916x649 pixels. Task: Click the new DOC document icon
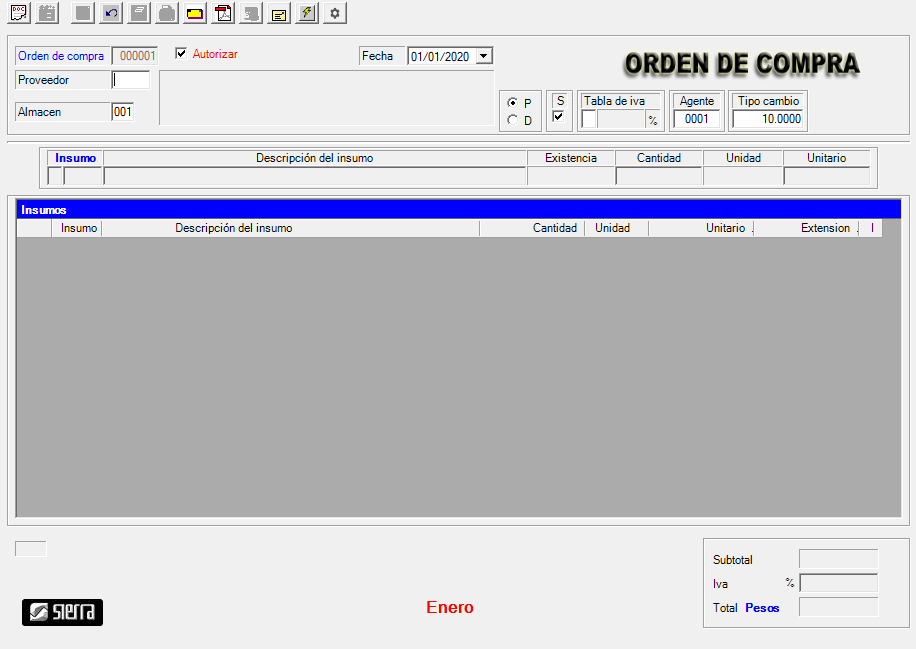19,13
